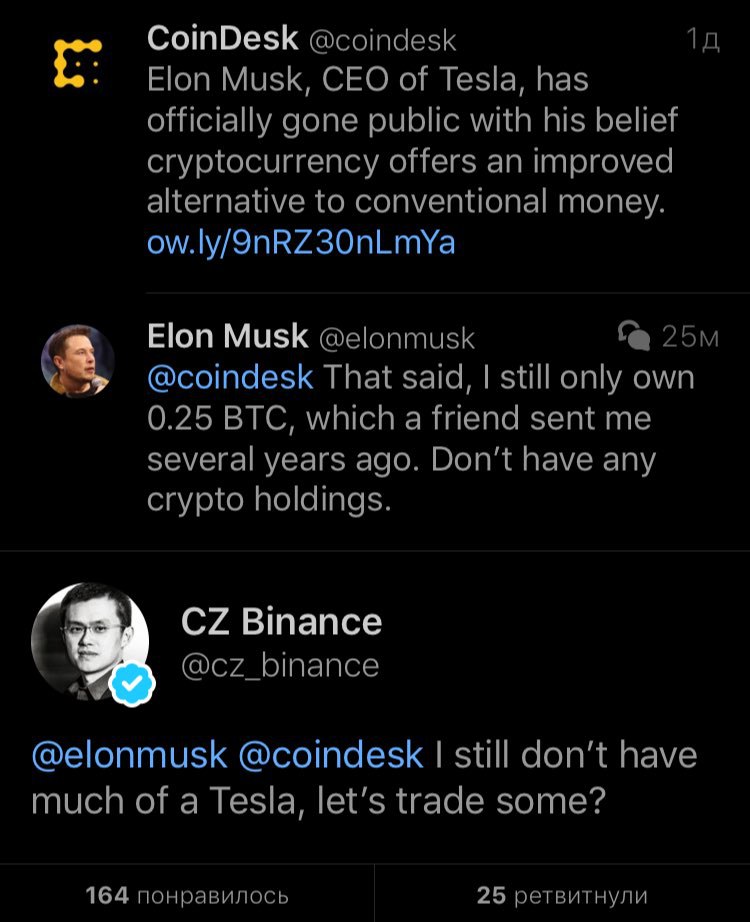Open the CZ Binance display name

pyautogui.click(x=282, y=622)
